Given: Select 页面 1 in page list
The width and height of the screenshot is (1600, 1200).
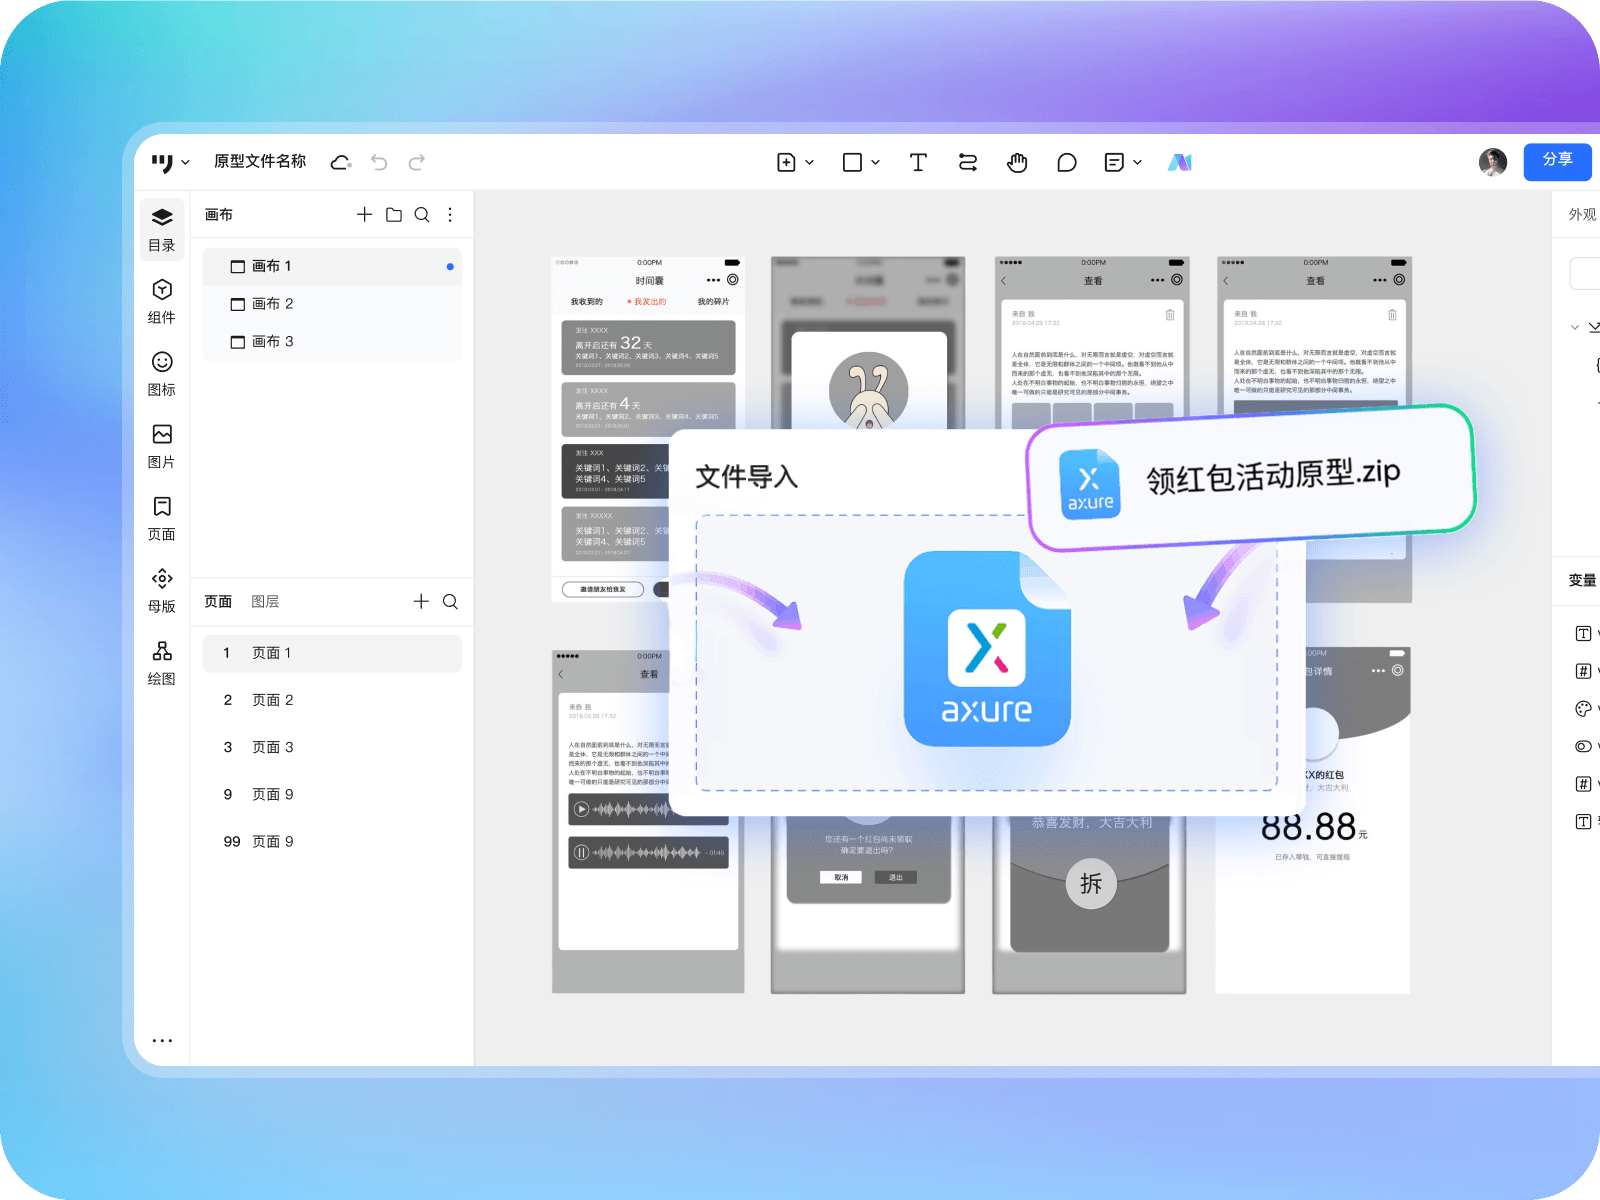Looking at the screenshot, I should click(332, 653).
